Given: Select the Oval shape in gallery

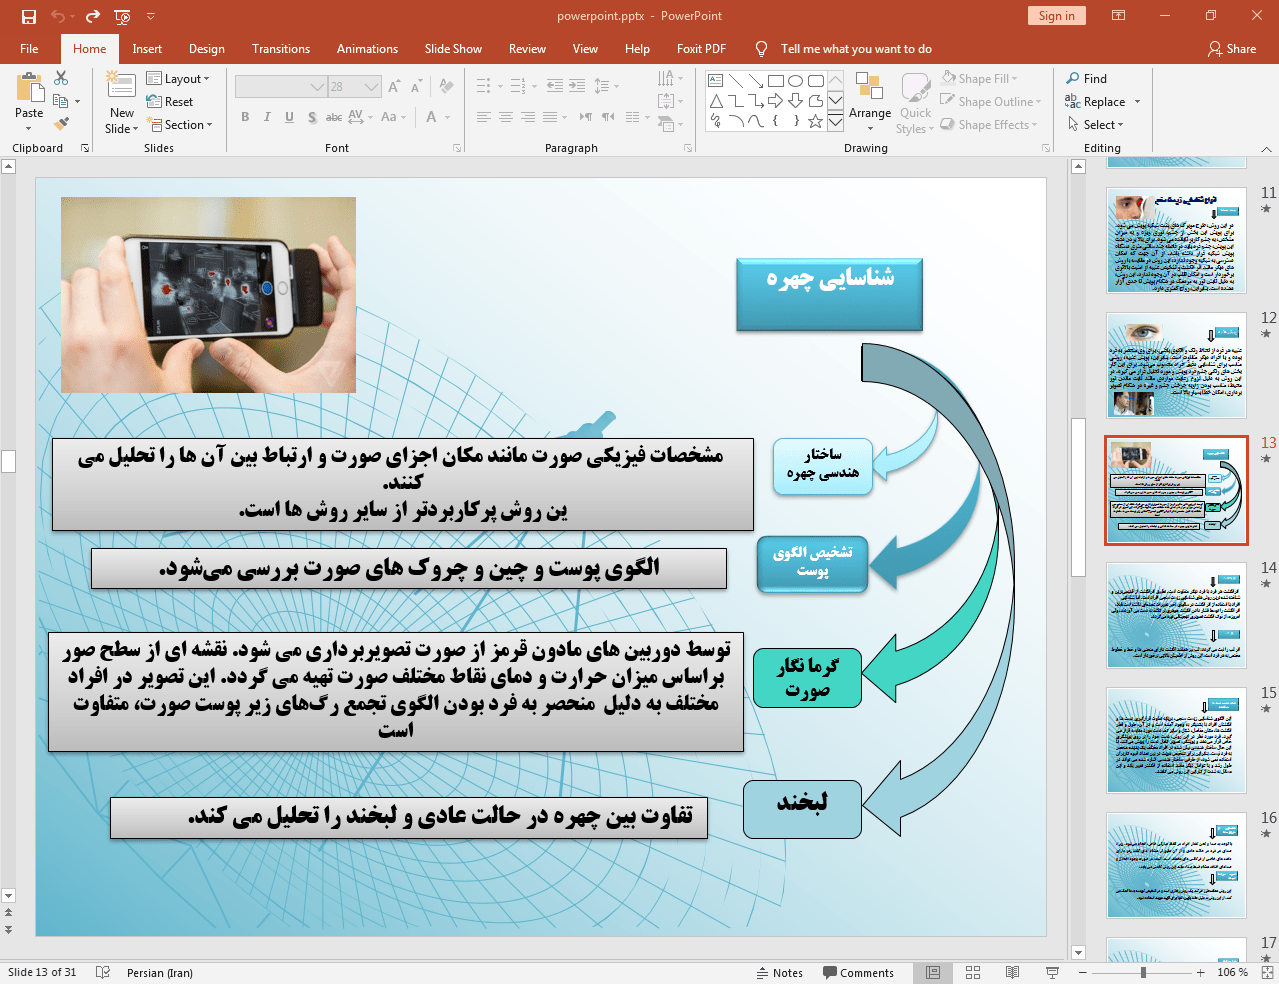Looking at the screenshot, I should pyautogui.click(x=795, y=81).
